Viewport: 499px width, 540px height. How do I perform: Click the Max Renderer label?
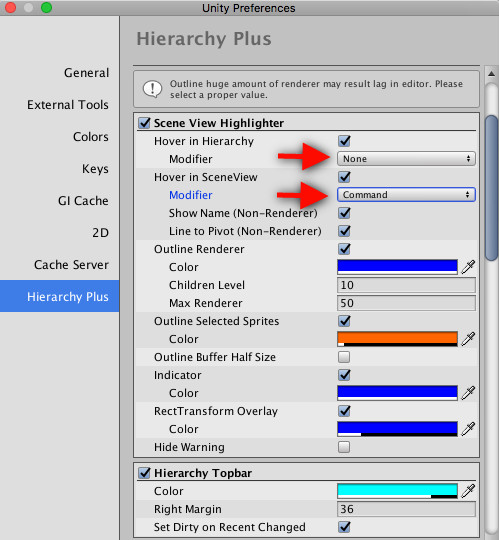206,303
